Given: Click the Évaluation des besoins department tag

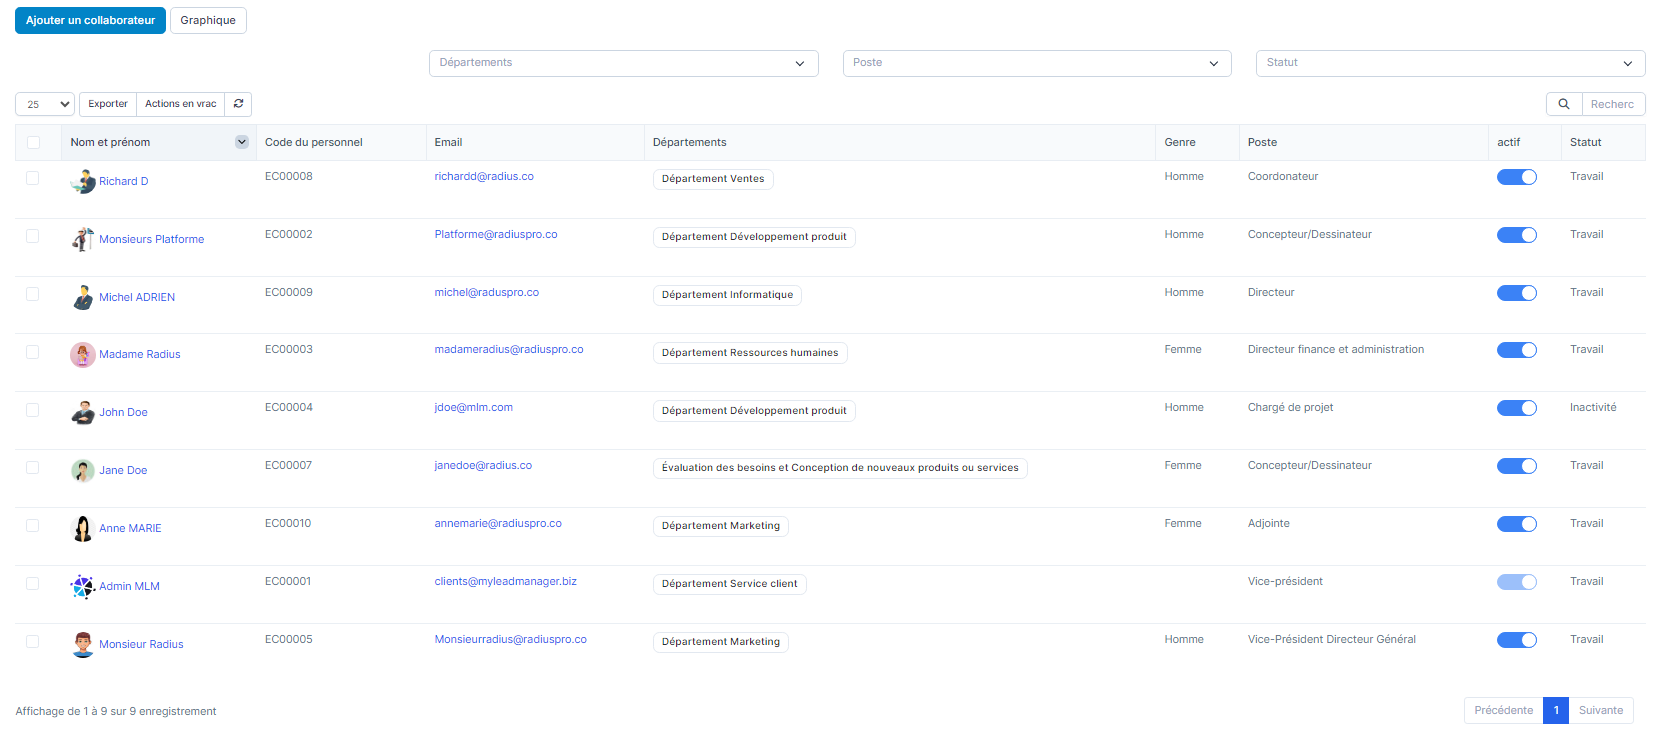Looking at the screenshot, I should (840, 468).
